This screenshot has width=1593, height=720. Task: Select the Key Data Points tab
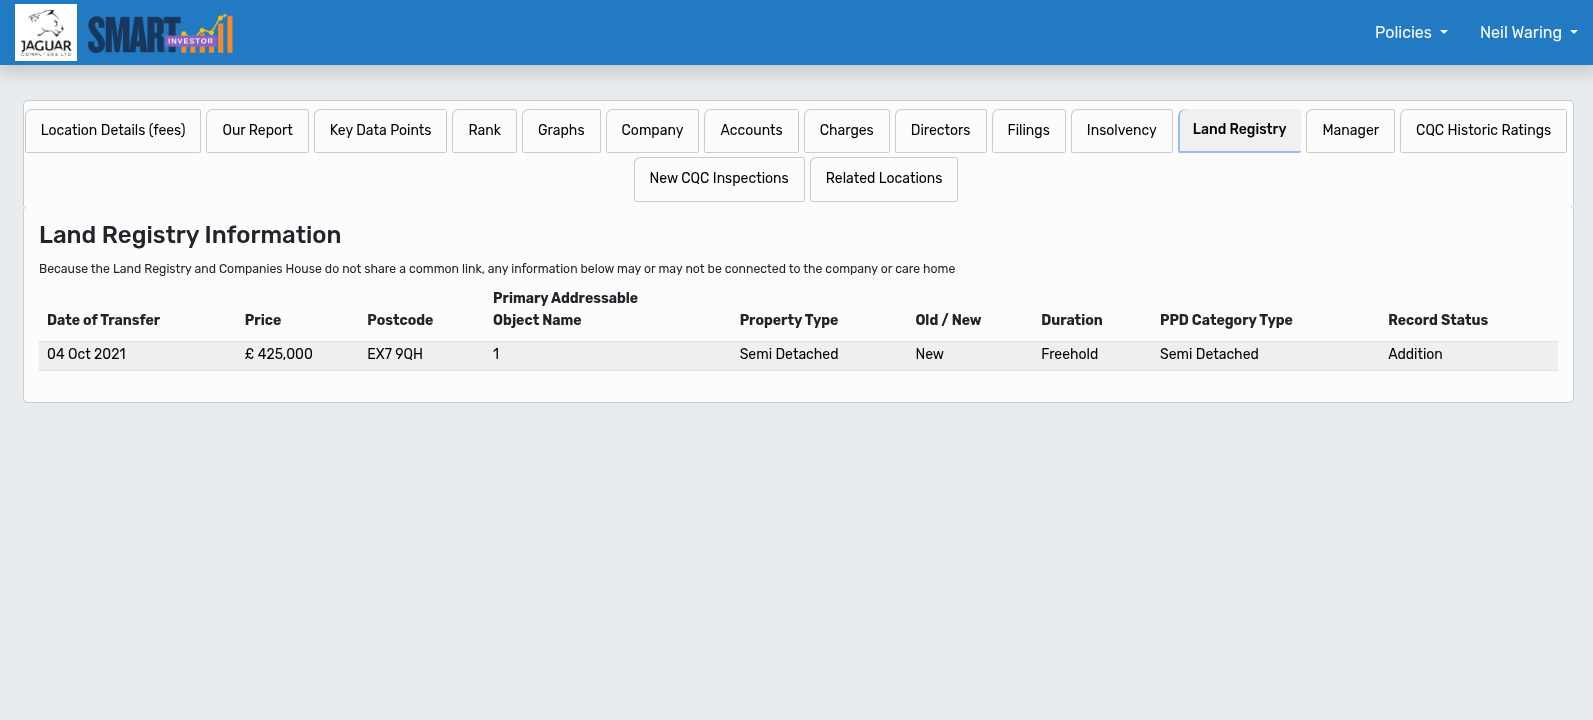[380, 130]
